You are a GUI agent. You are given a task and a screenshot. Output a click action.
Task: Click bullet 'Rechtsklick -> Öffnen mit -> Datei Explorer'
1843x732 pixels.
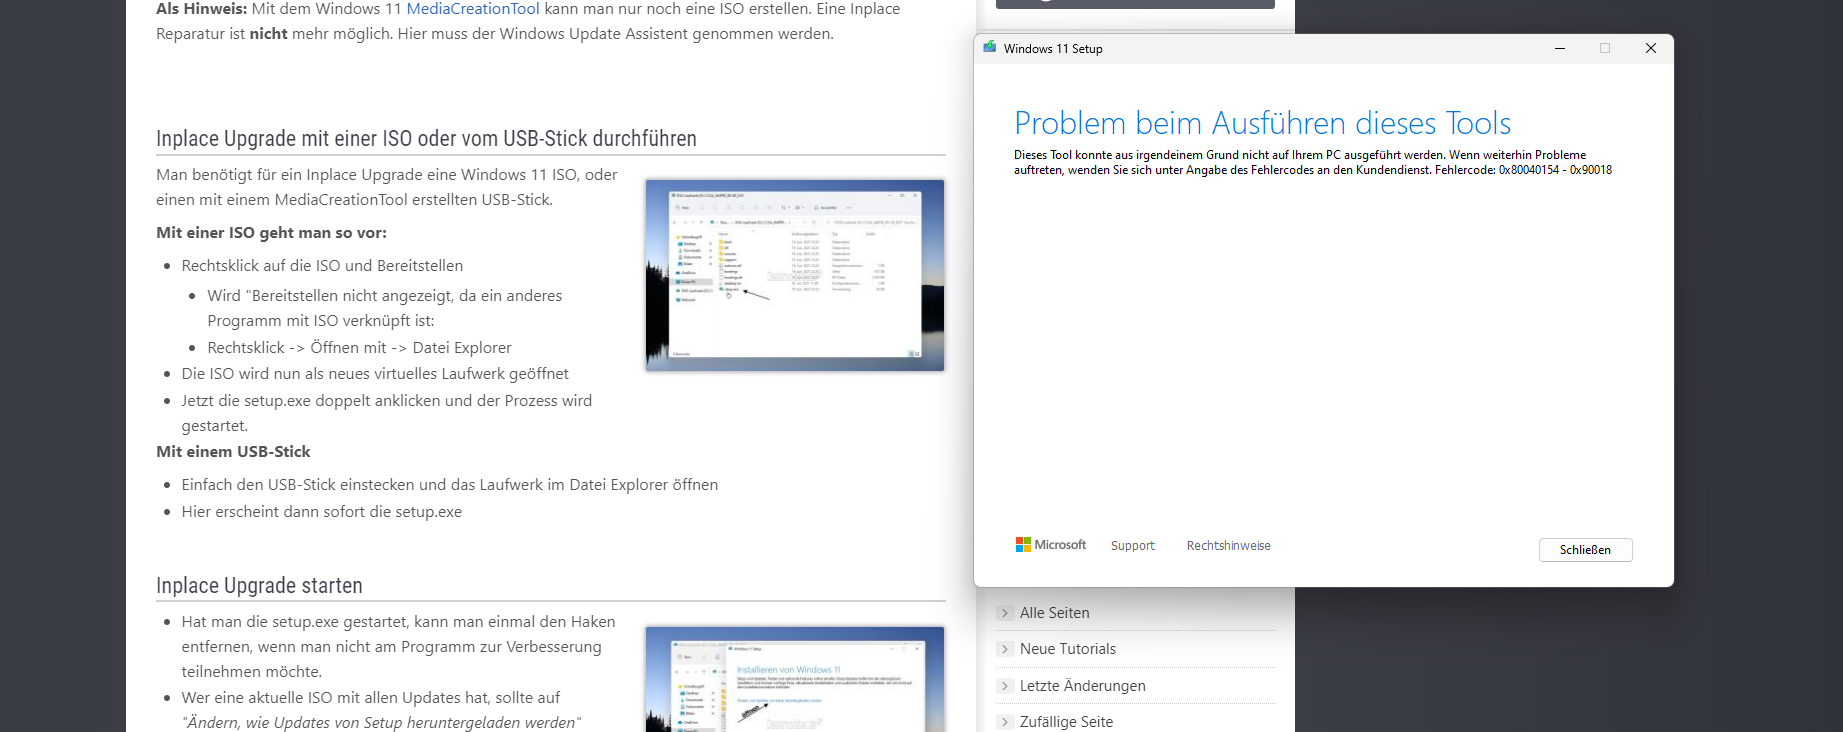click(x=359, y=348)
